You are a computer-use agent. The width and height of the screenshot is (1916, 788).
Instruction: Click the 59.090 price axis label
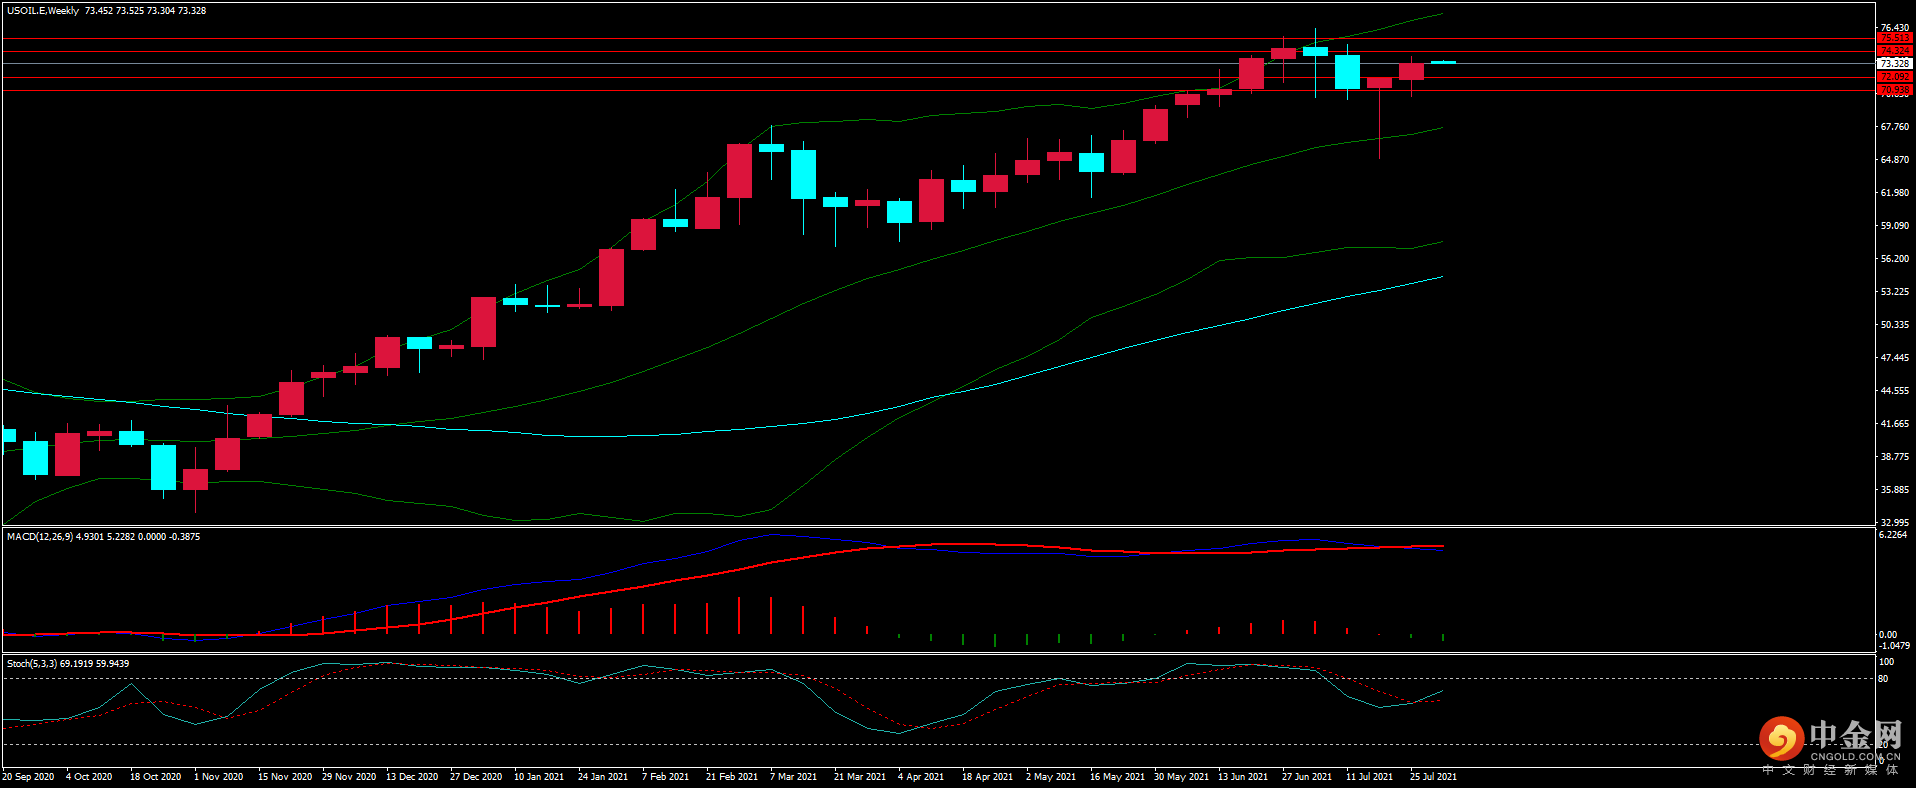pyautogui.click(x=1894, y=226)
